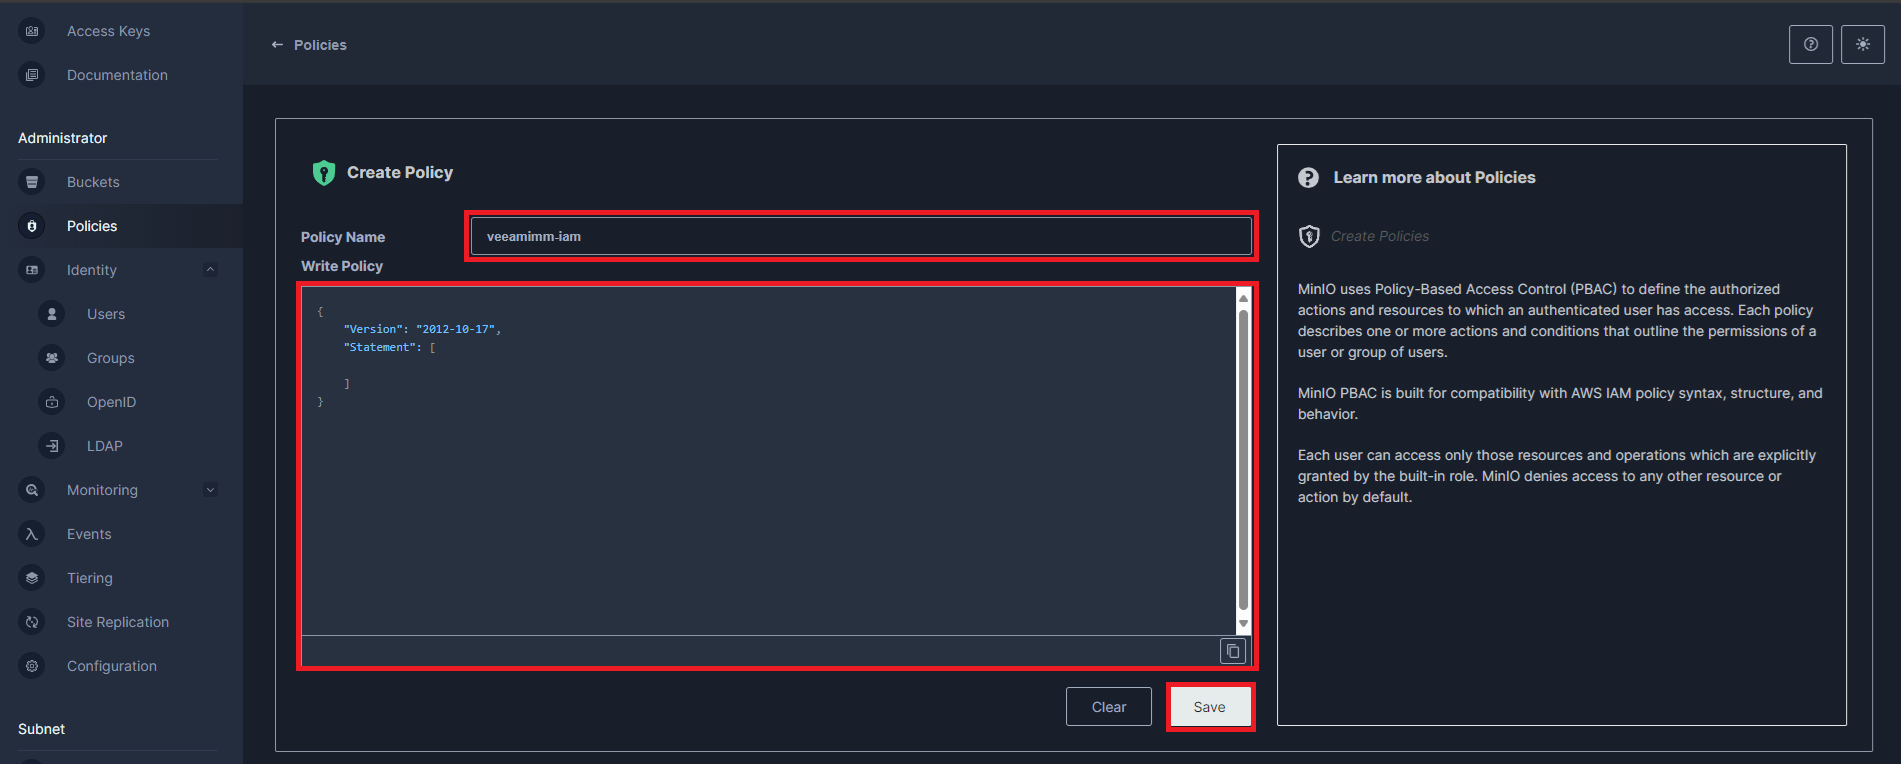This screenshot has width=1901, height=764.
Task: Go to the Tiering page
Action: click(x=90, y=578)
